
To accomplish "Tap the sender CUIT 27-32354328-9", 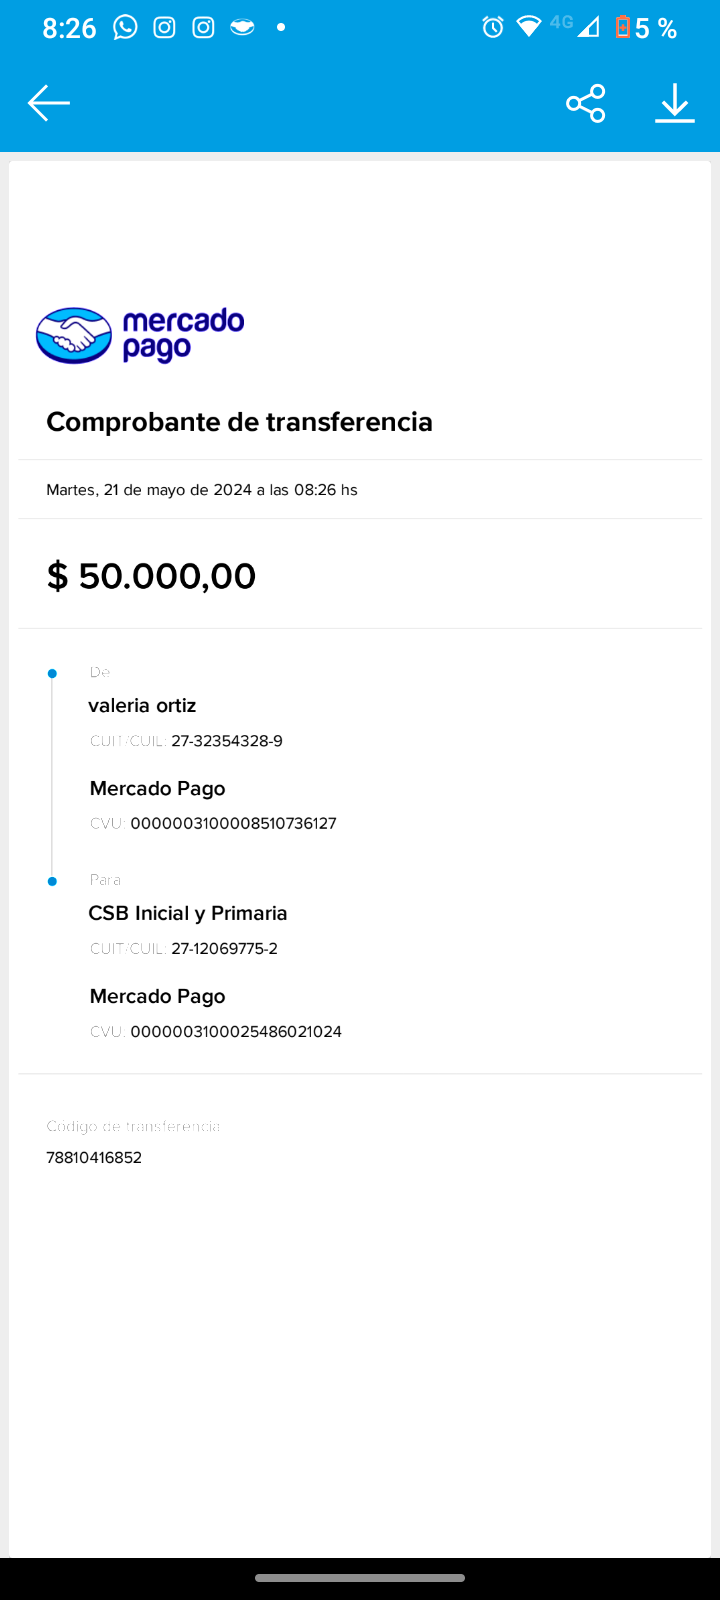I will click(227, 741).
